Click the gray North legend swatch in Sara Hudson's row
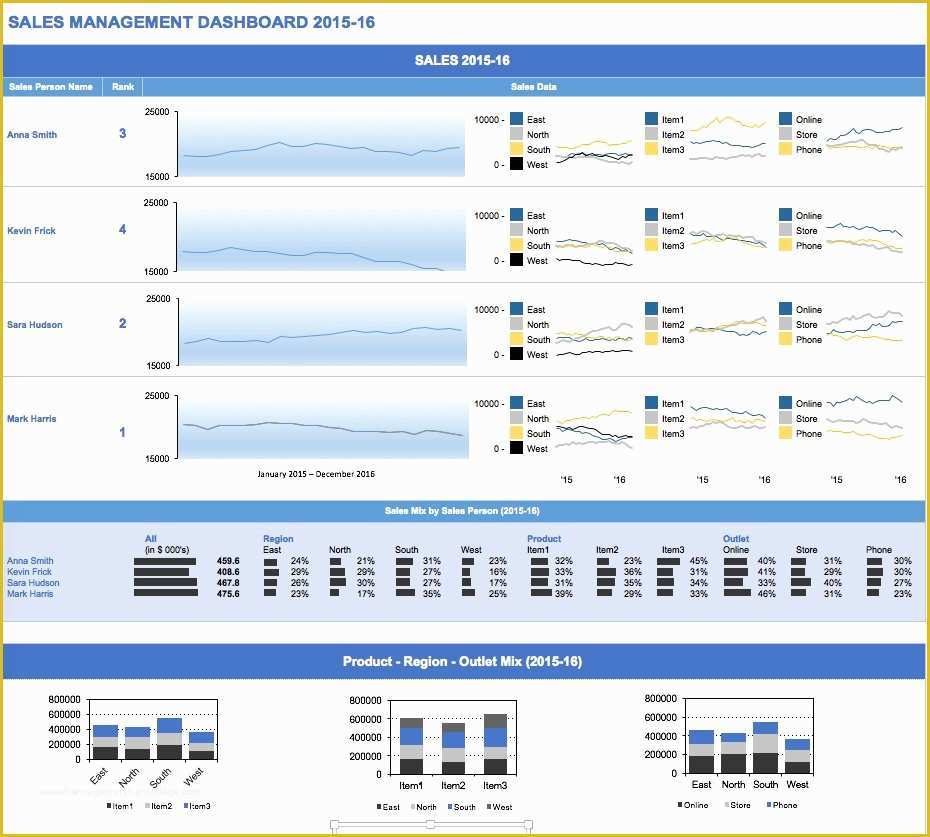Screen dimensions: 930x837 (516, 324)
